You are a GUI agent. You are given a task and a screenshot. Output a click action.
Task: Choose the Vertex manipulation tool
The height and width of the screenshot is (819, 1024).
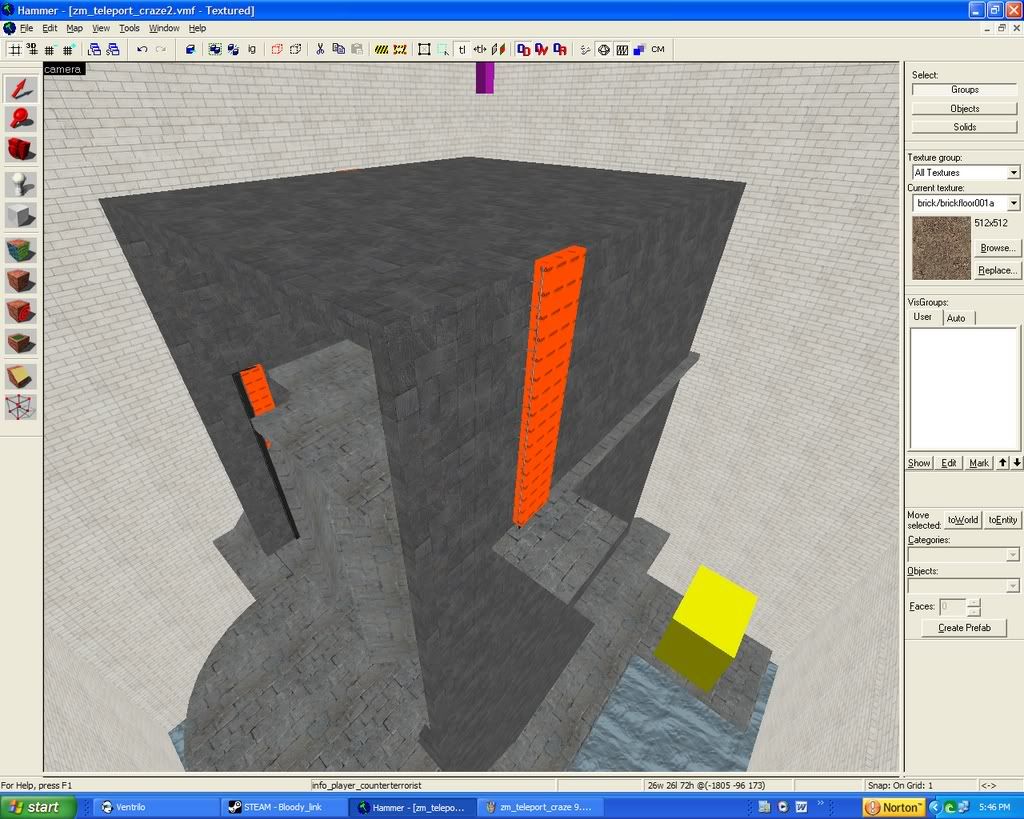21,407
